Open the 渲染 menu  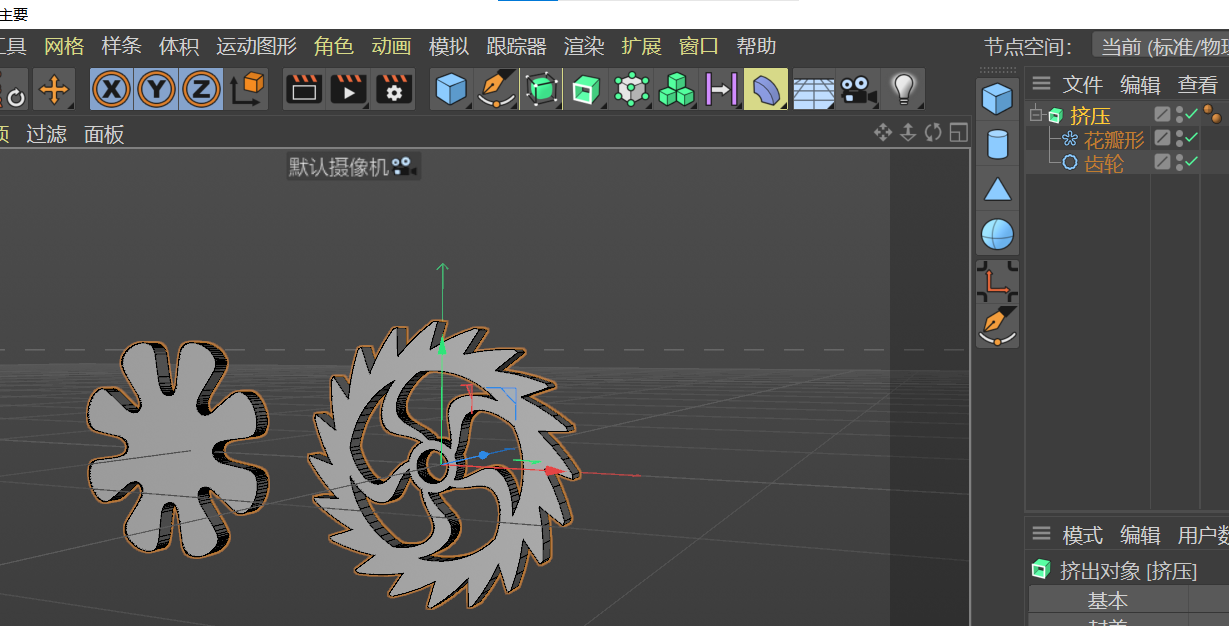coord(584,46)
